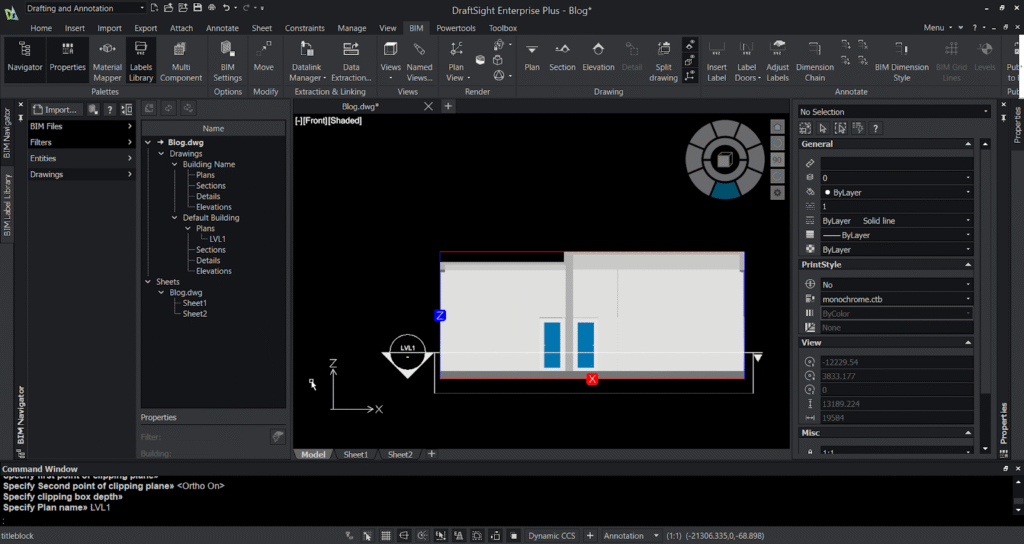Switch to the Sheet1 tab

coord(356,454)
